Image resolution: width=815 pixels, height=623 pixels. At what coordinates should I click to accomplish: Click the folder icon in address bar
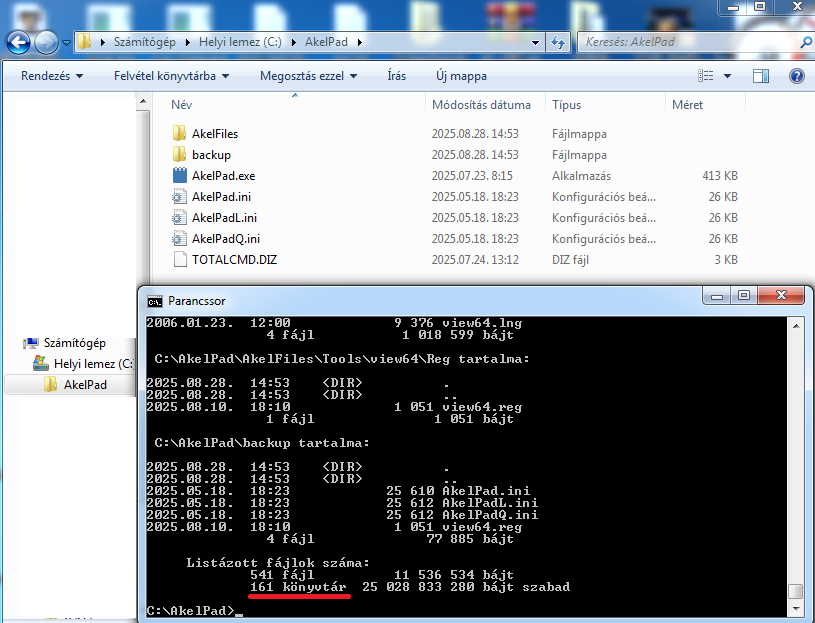click(84, 42)
